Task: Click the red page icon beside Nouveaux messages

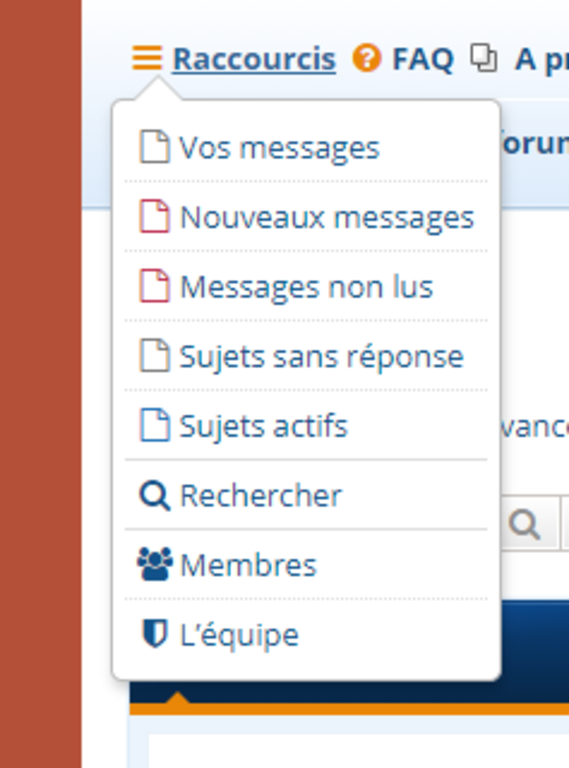Action: pos(155,216)
